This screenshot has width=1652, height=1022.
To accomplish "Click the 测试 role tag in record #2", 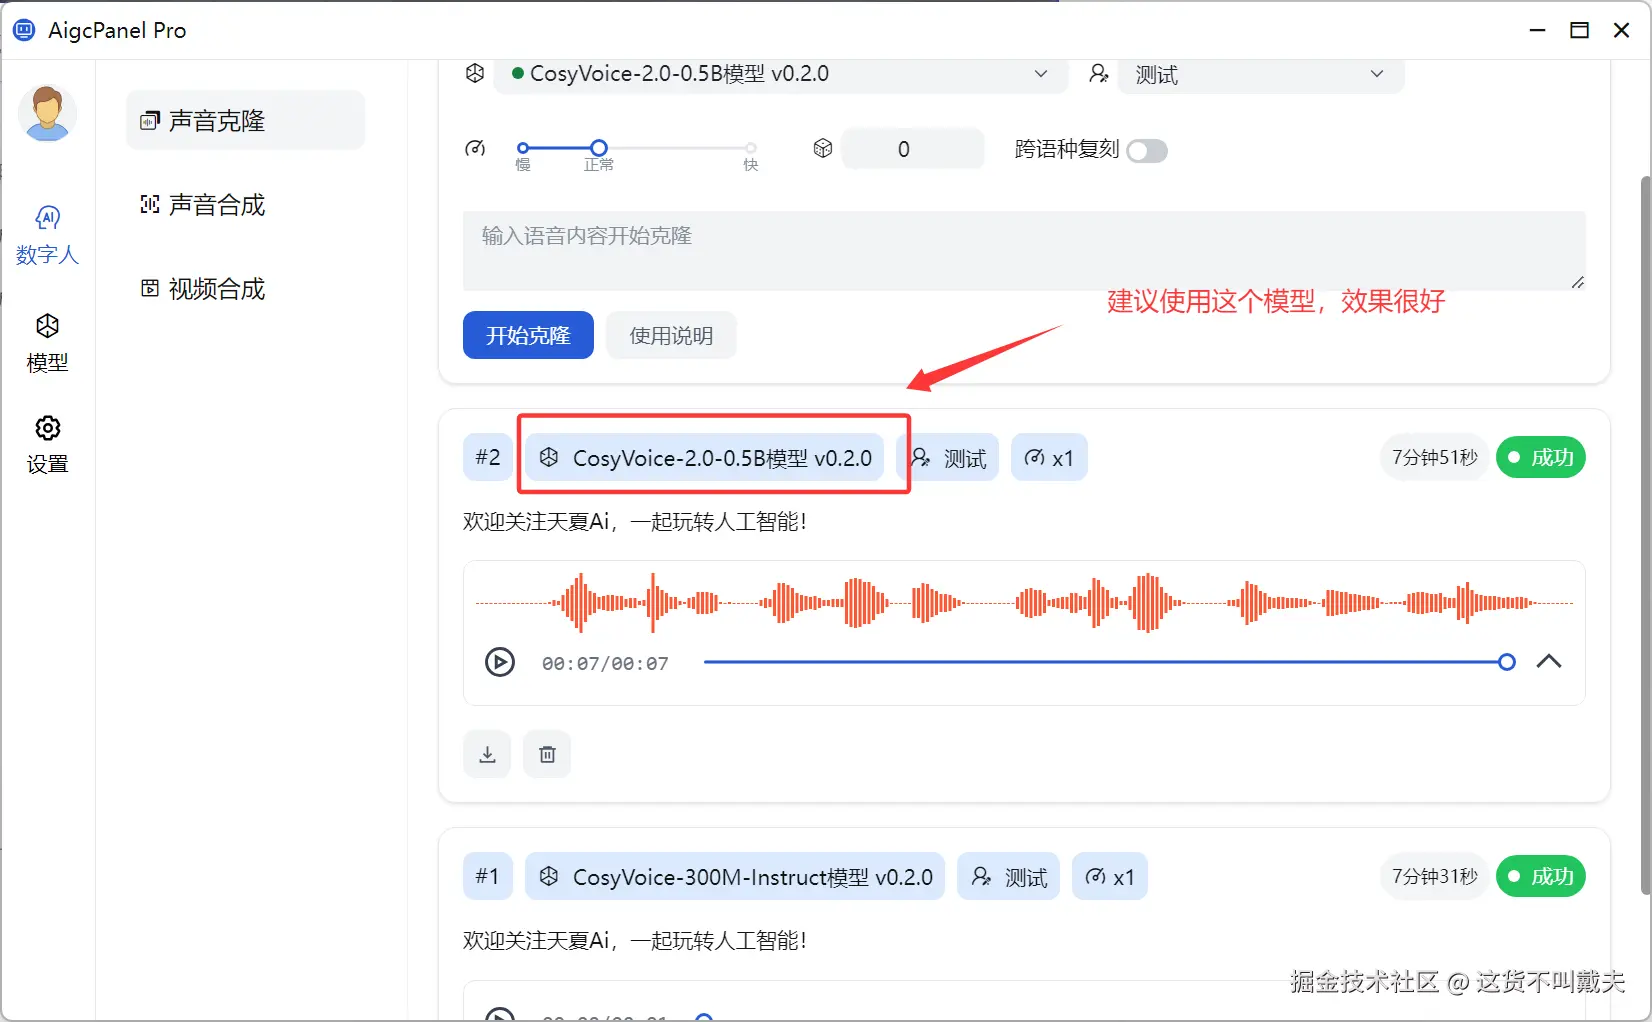I will pyautogui.click(x=948, y=458).
